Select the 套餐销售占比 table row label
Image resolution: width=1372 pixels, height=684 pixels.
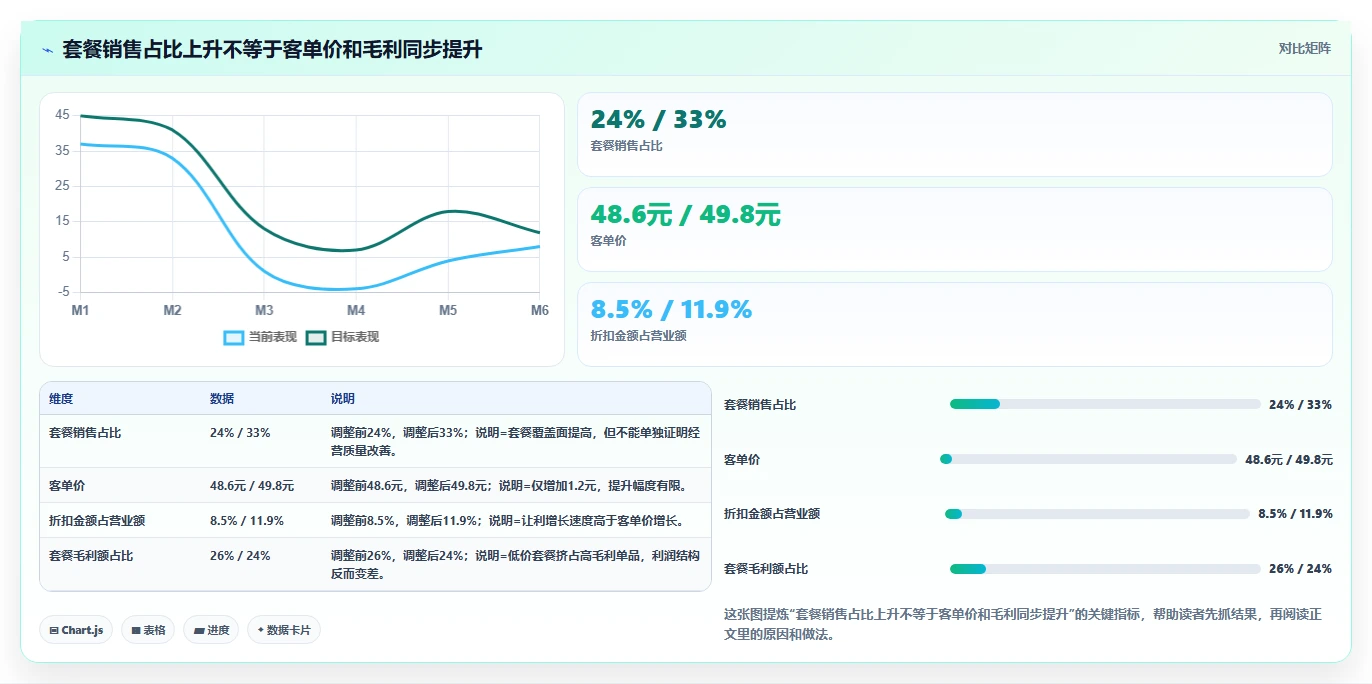tap(85, 433)
